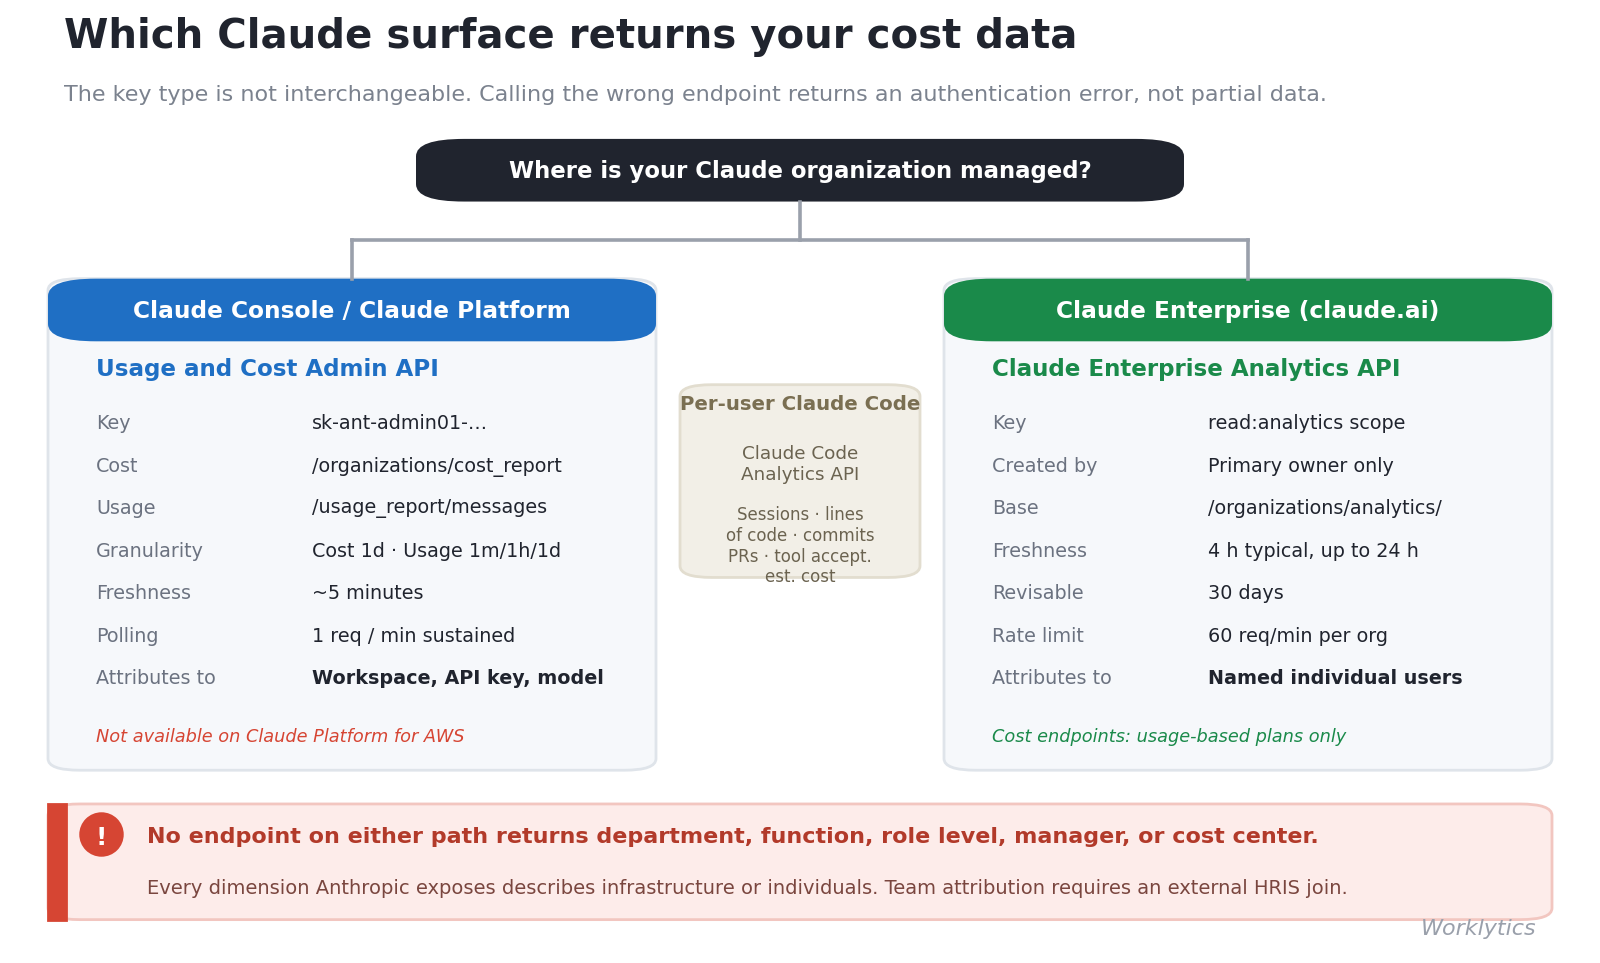Click the Workspace, API key, model value
Viewport: 1600px width, 963px height.
(x=458, y=678)
